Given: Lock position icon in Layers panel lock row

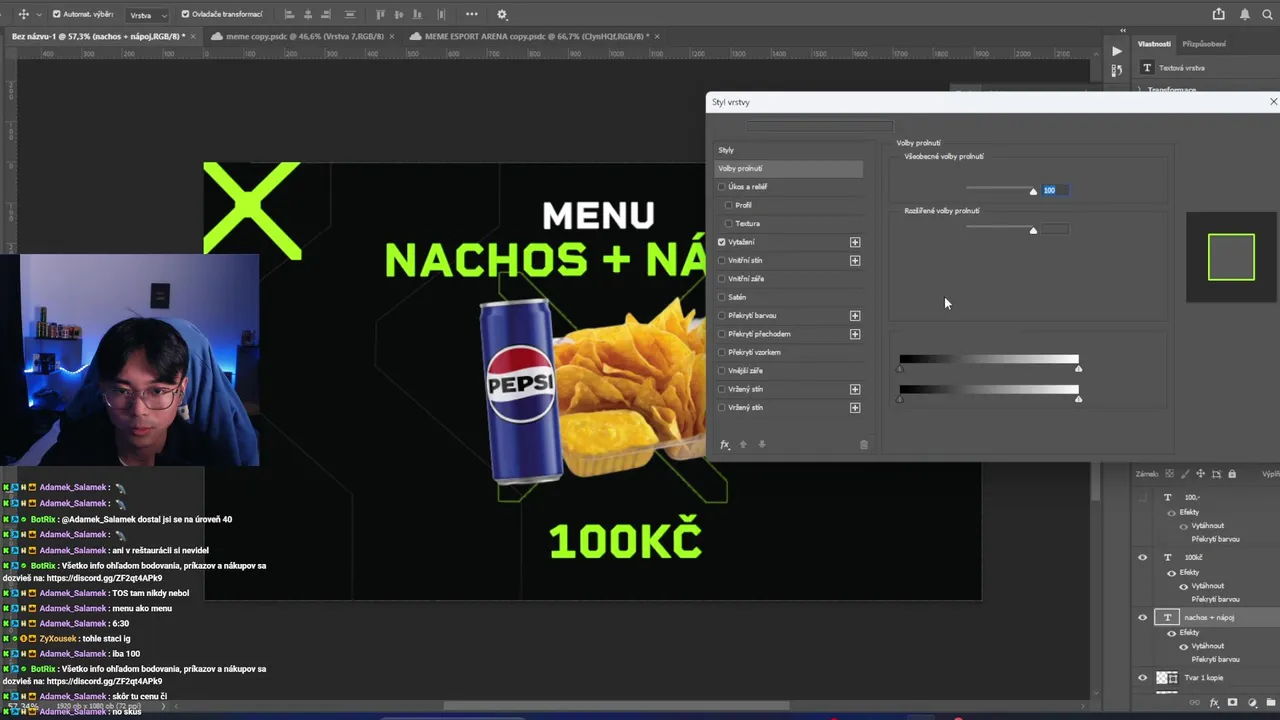Looking at the screenshot, I should (1201, 473).
